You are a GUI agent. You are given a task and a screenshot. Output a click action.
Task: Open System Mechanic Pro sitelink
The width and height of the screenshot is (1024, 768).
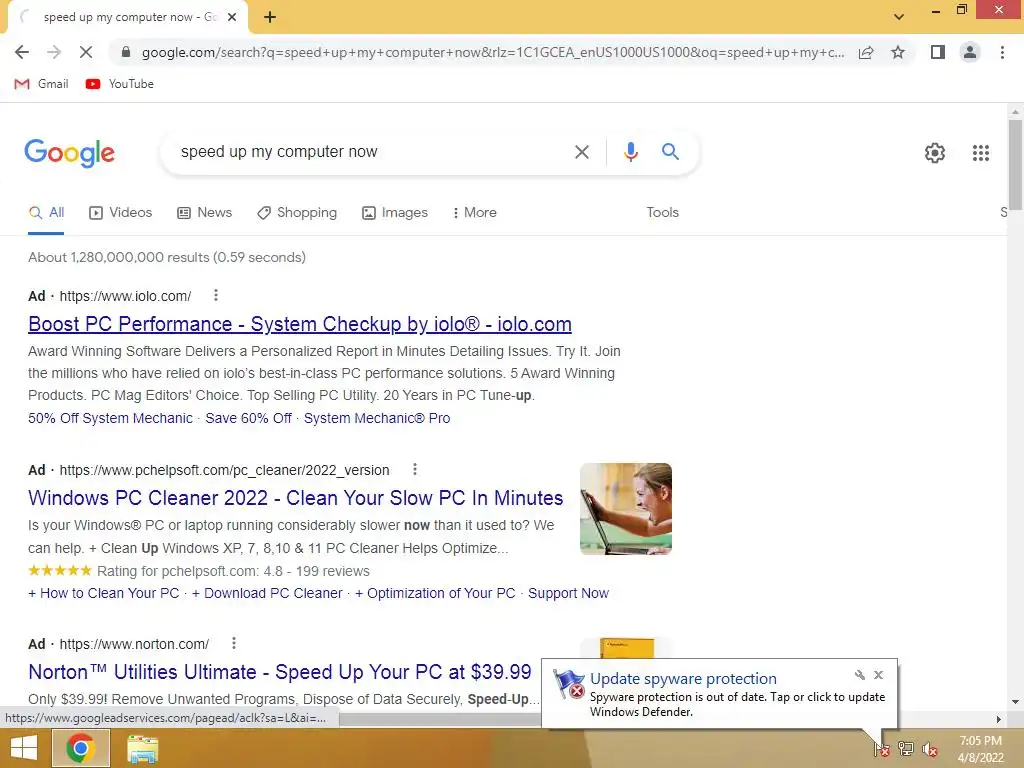click(377, 418)
